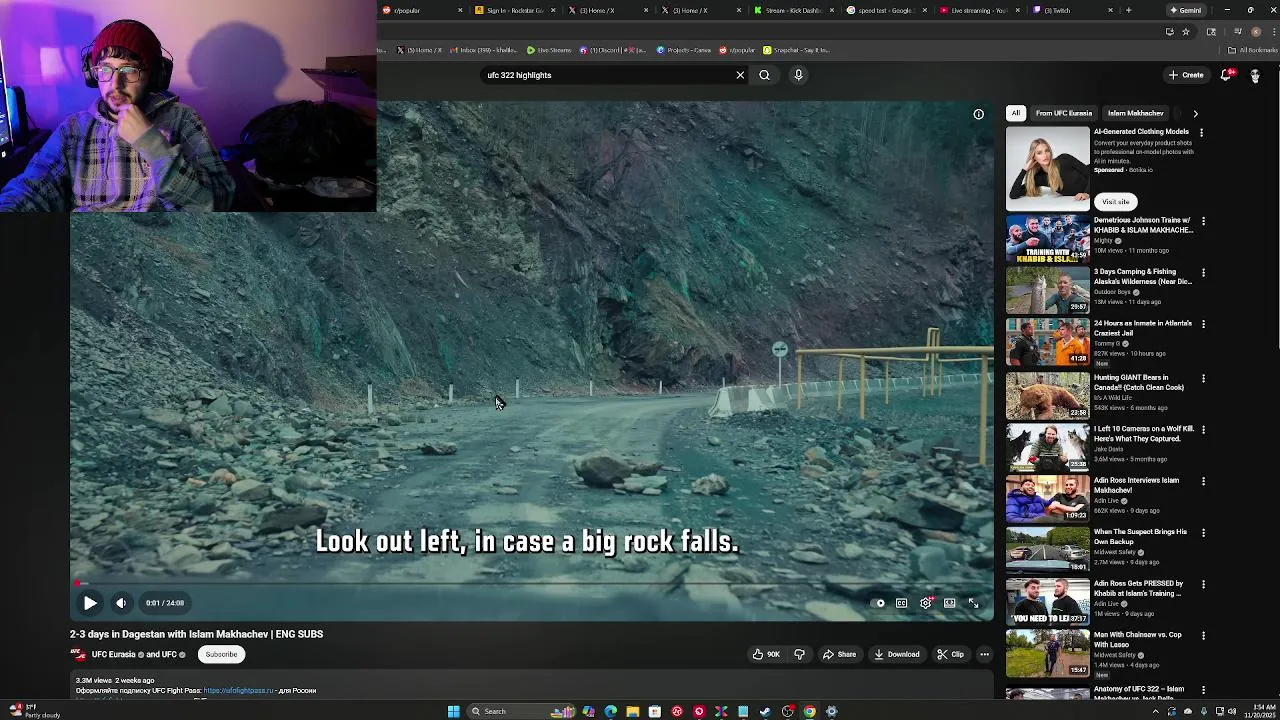
Task: Open the Projects - Canva bookmark
Action: [x=684, y=50]
